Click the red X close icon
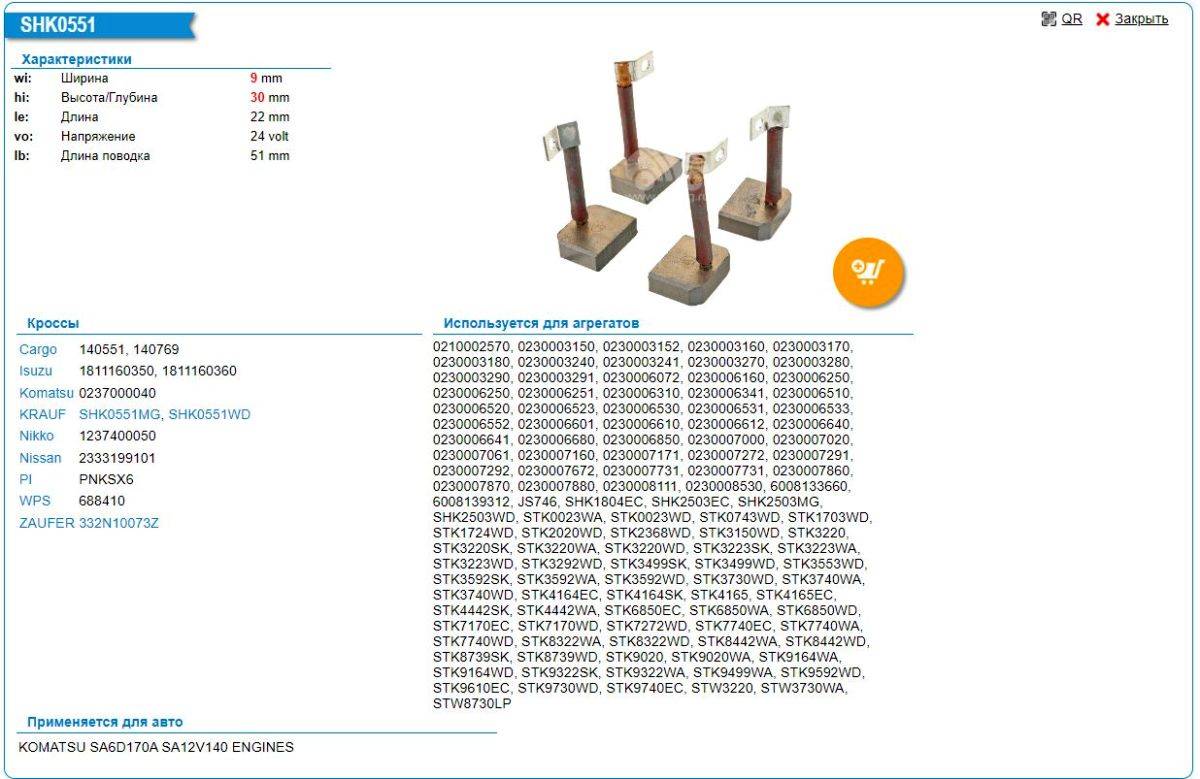Viewport: 1200px width, 779px height. 1102,19
